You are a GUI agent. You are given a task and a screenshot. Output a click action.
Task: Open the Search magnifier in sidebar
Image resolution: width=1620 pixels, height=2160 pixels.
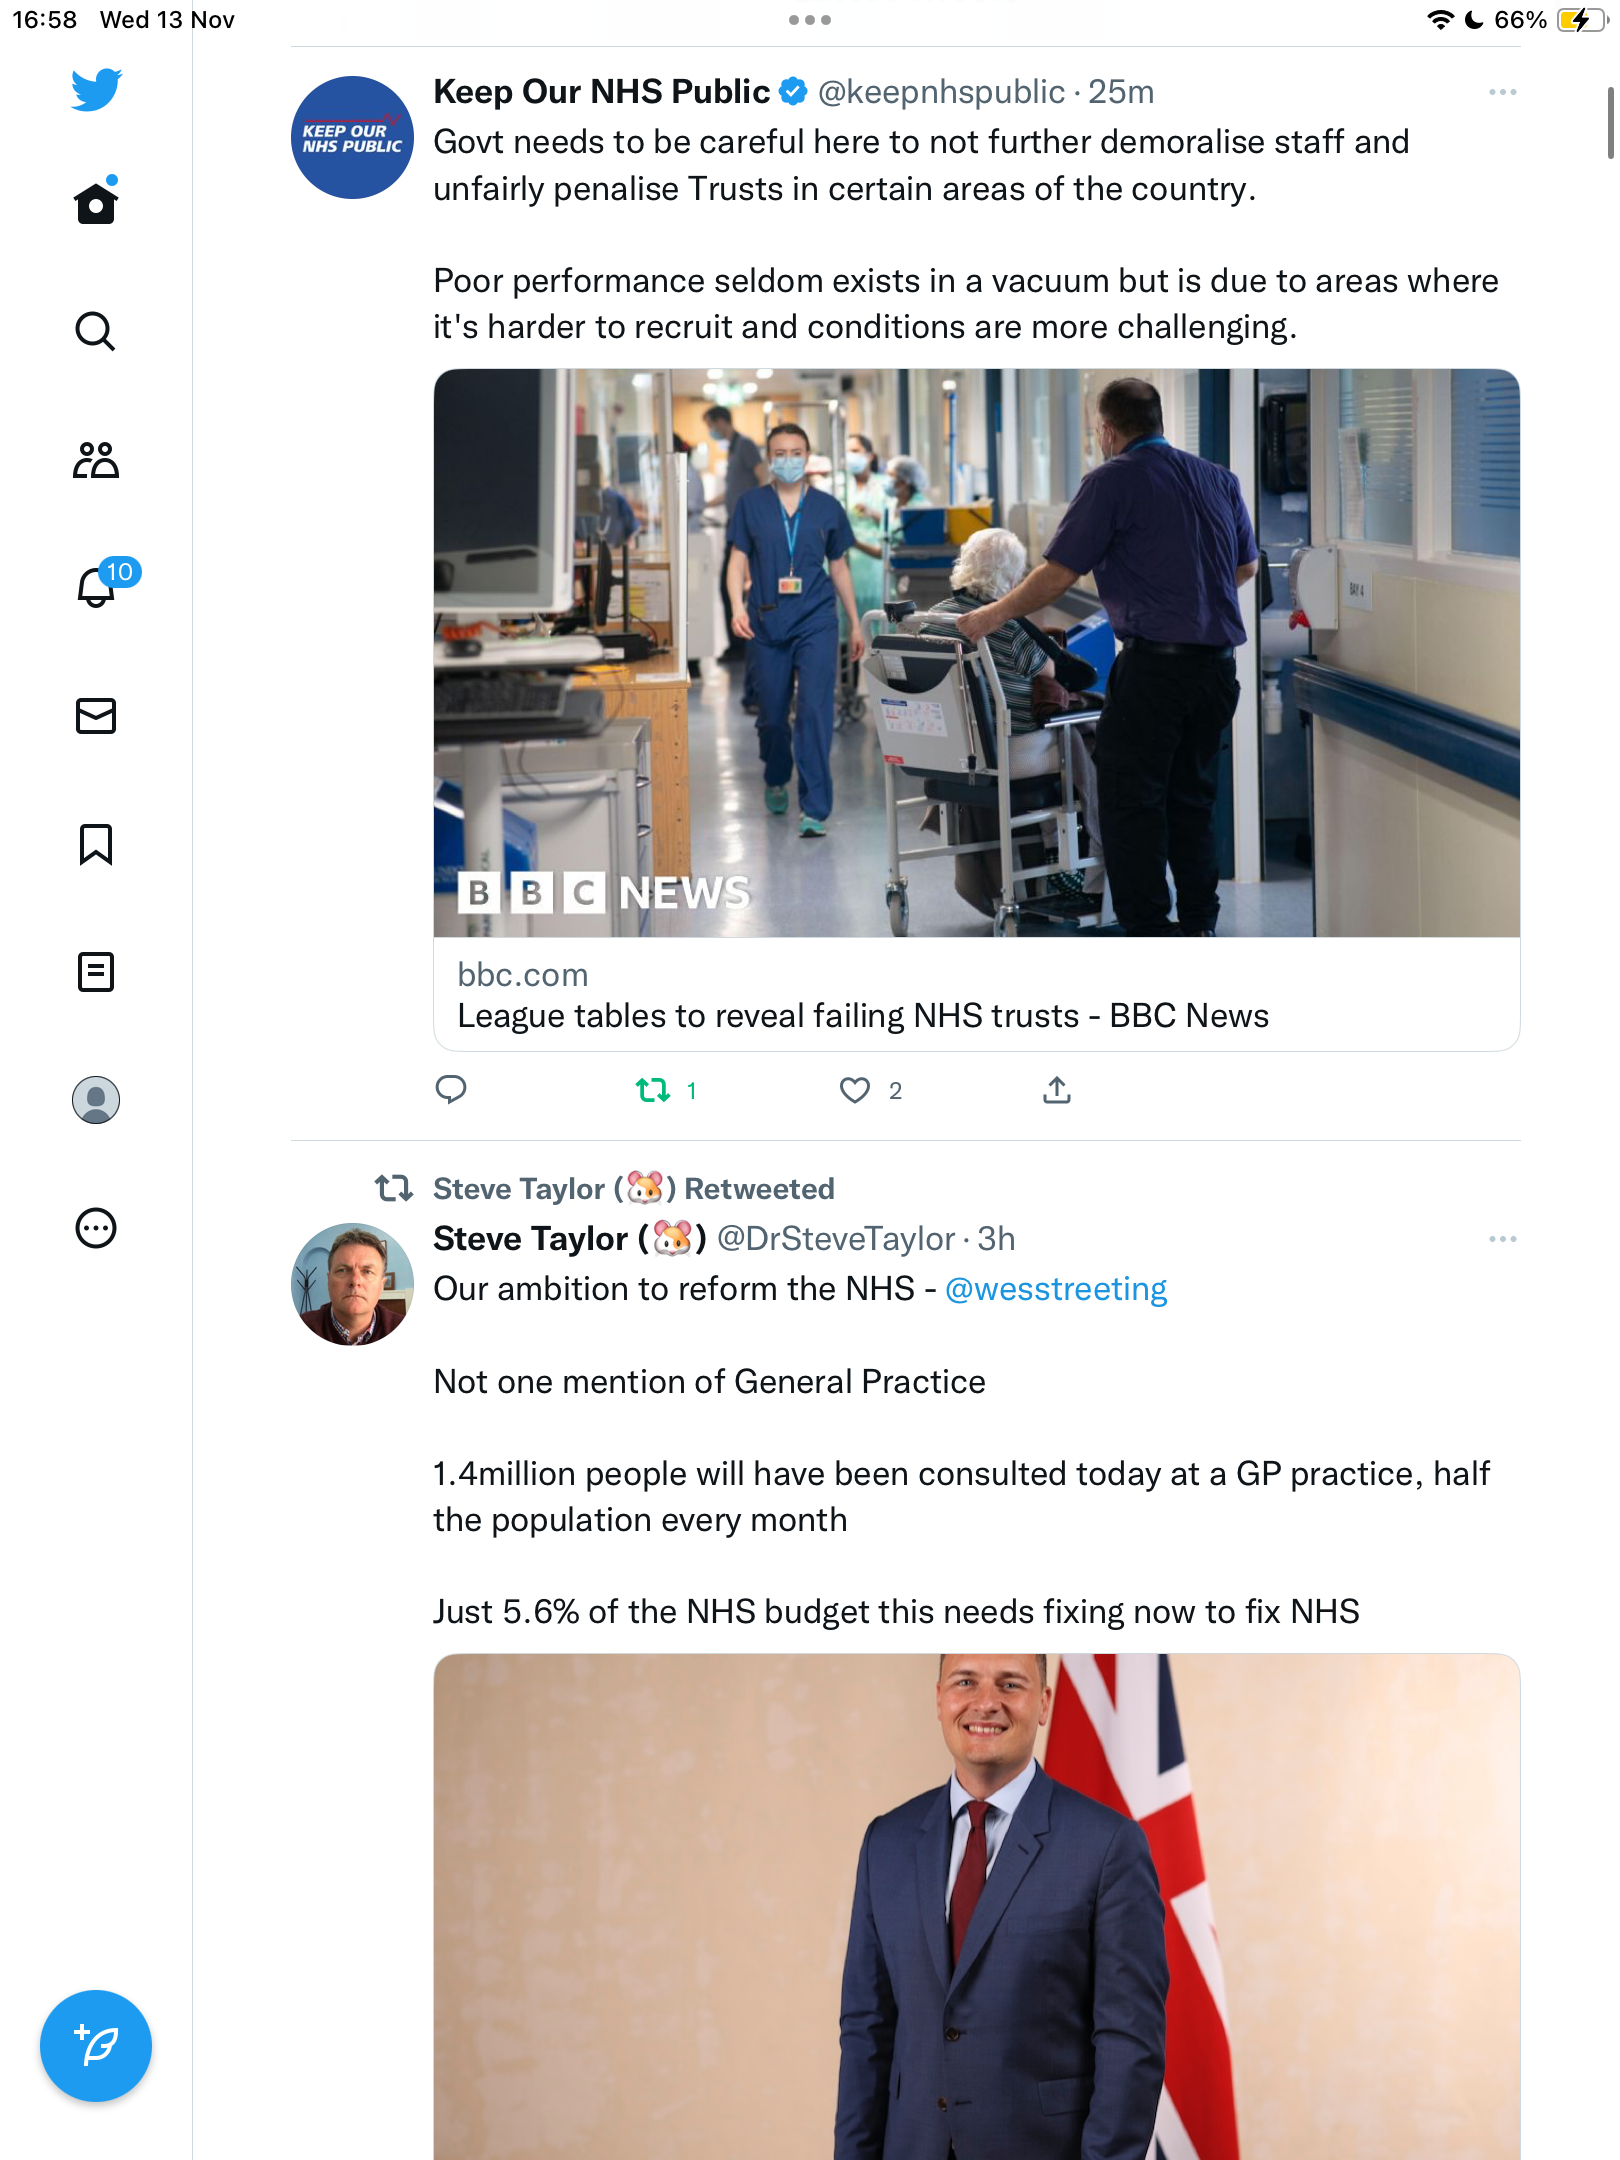pos(96,331)
